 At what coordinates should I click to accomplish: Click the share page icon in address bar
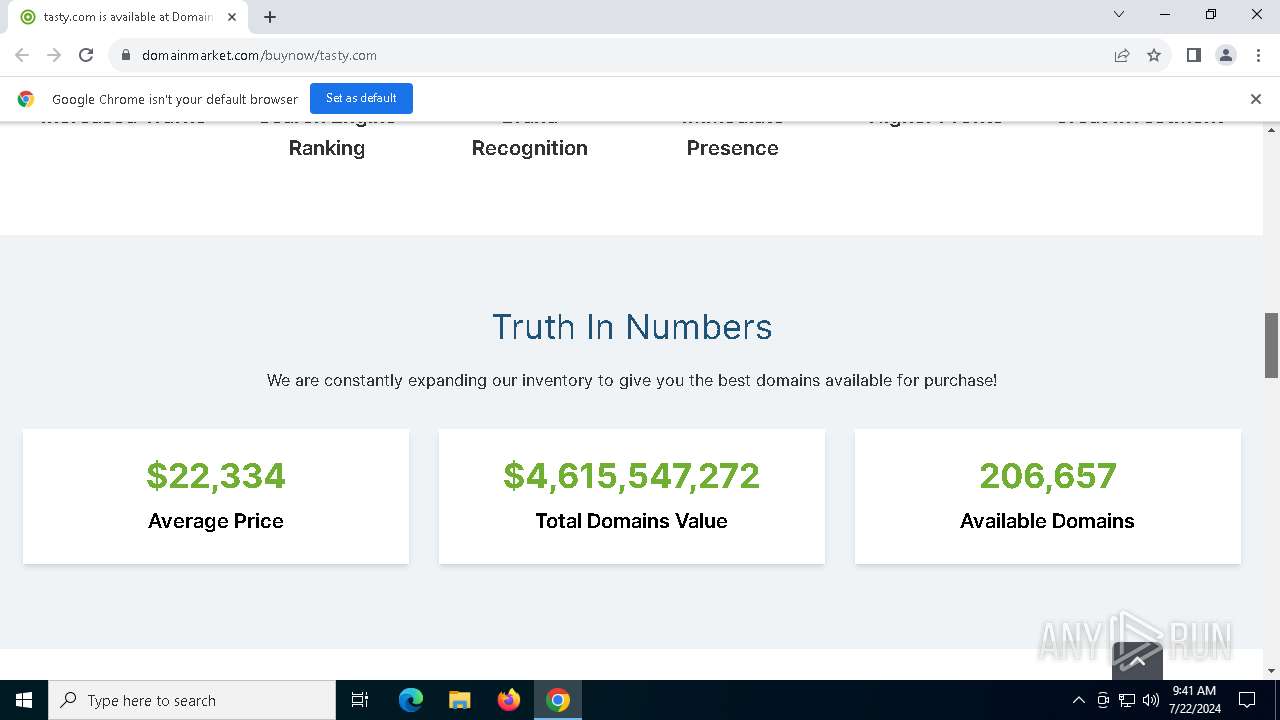(1122, 55)
